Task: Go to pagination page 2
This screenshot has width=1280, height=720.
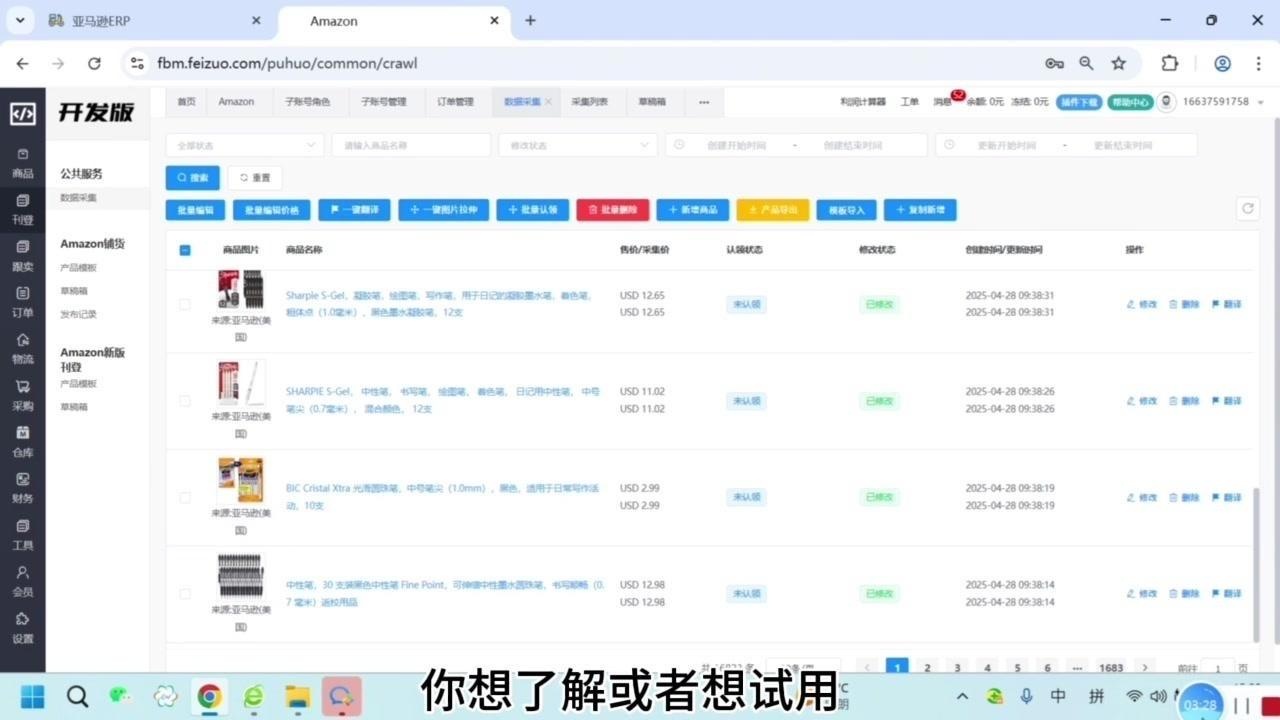Action: [x=927, y=668]
